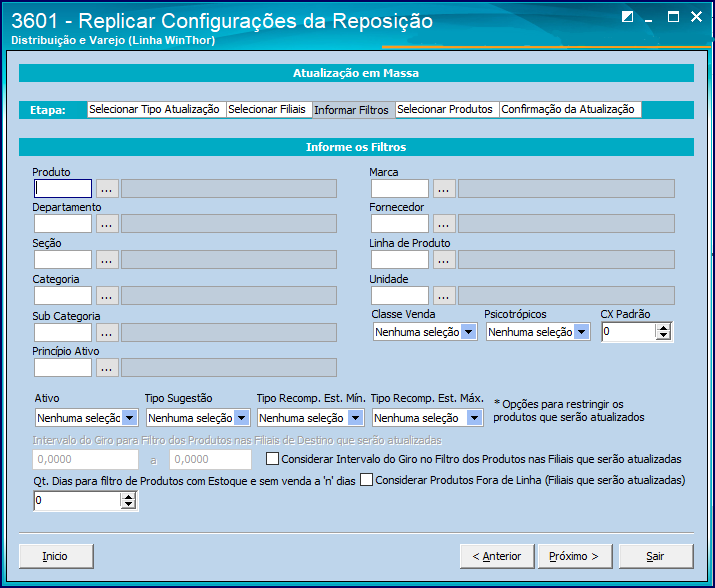Click the window style icon in the title bar

[627, 17]
